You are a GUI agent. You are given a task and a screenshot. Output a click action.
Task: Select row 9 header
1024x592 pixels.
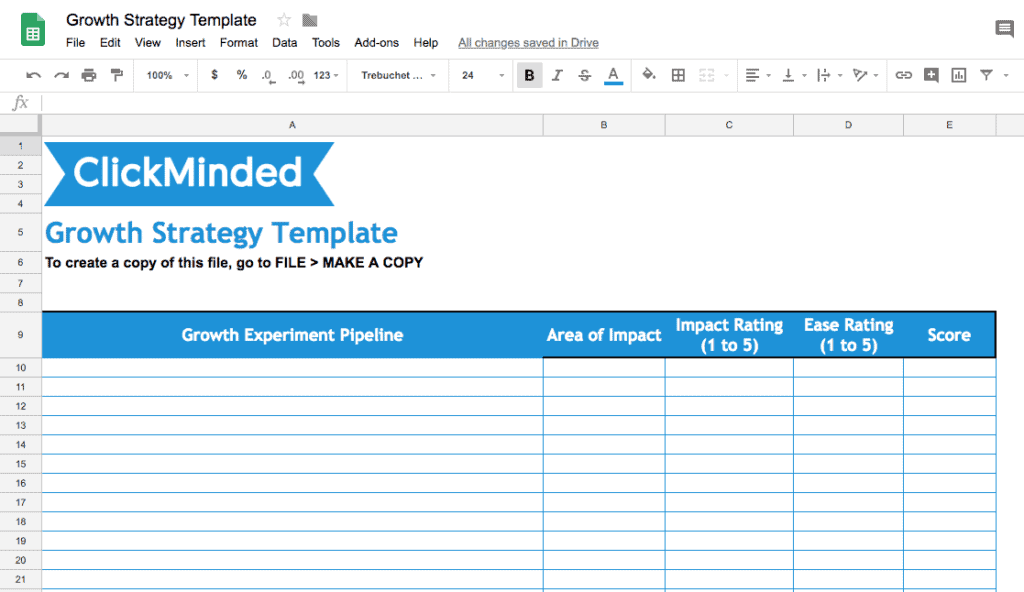pos(20,335)
